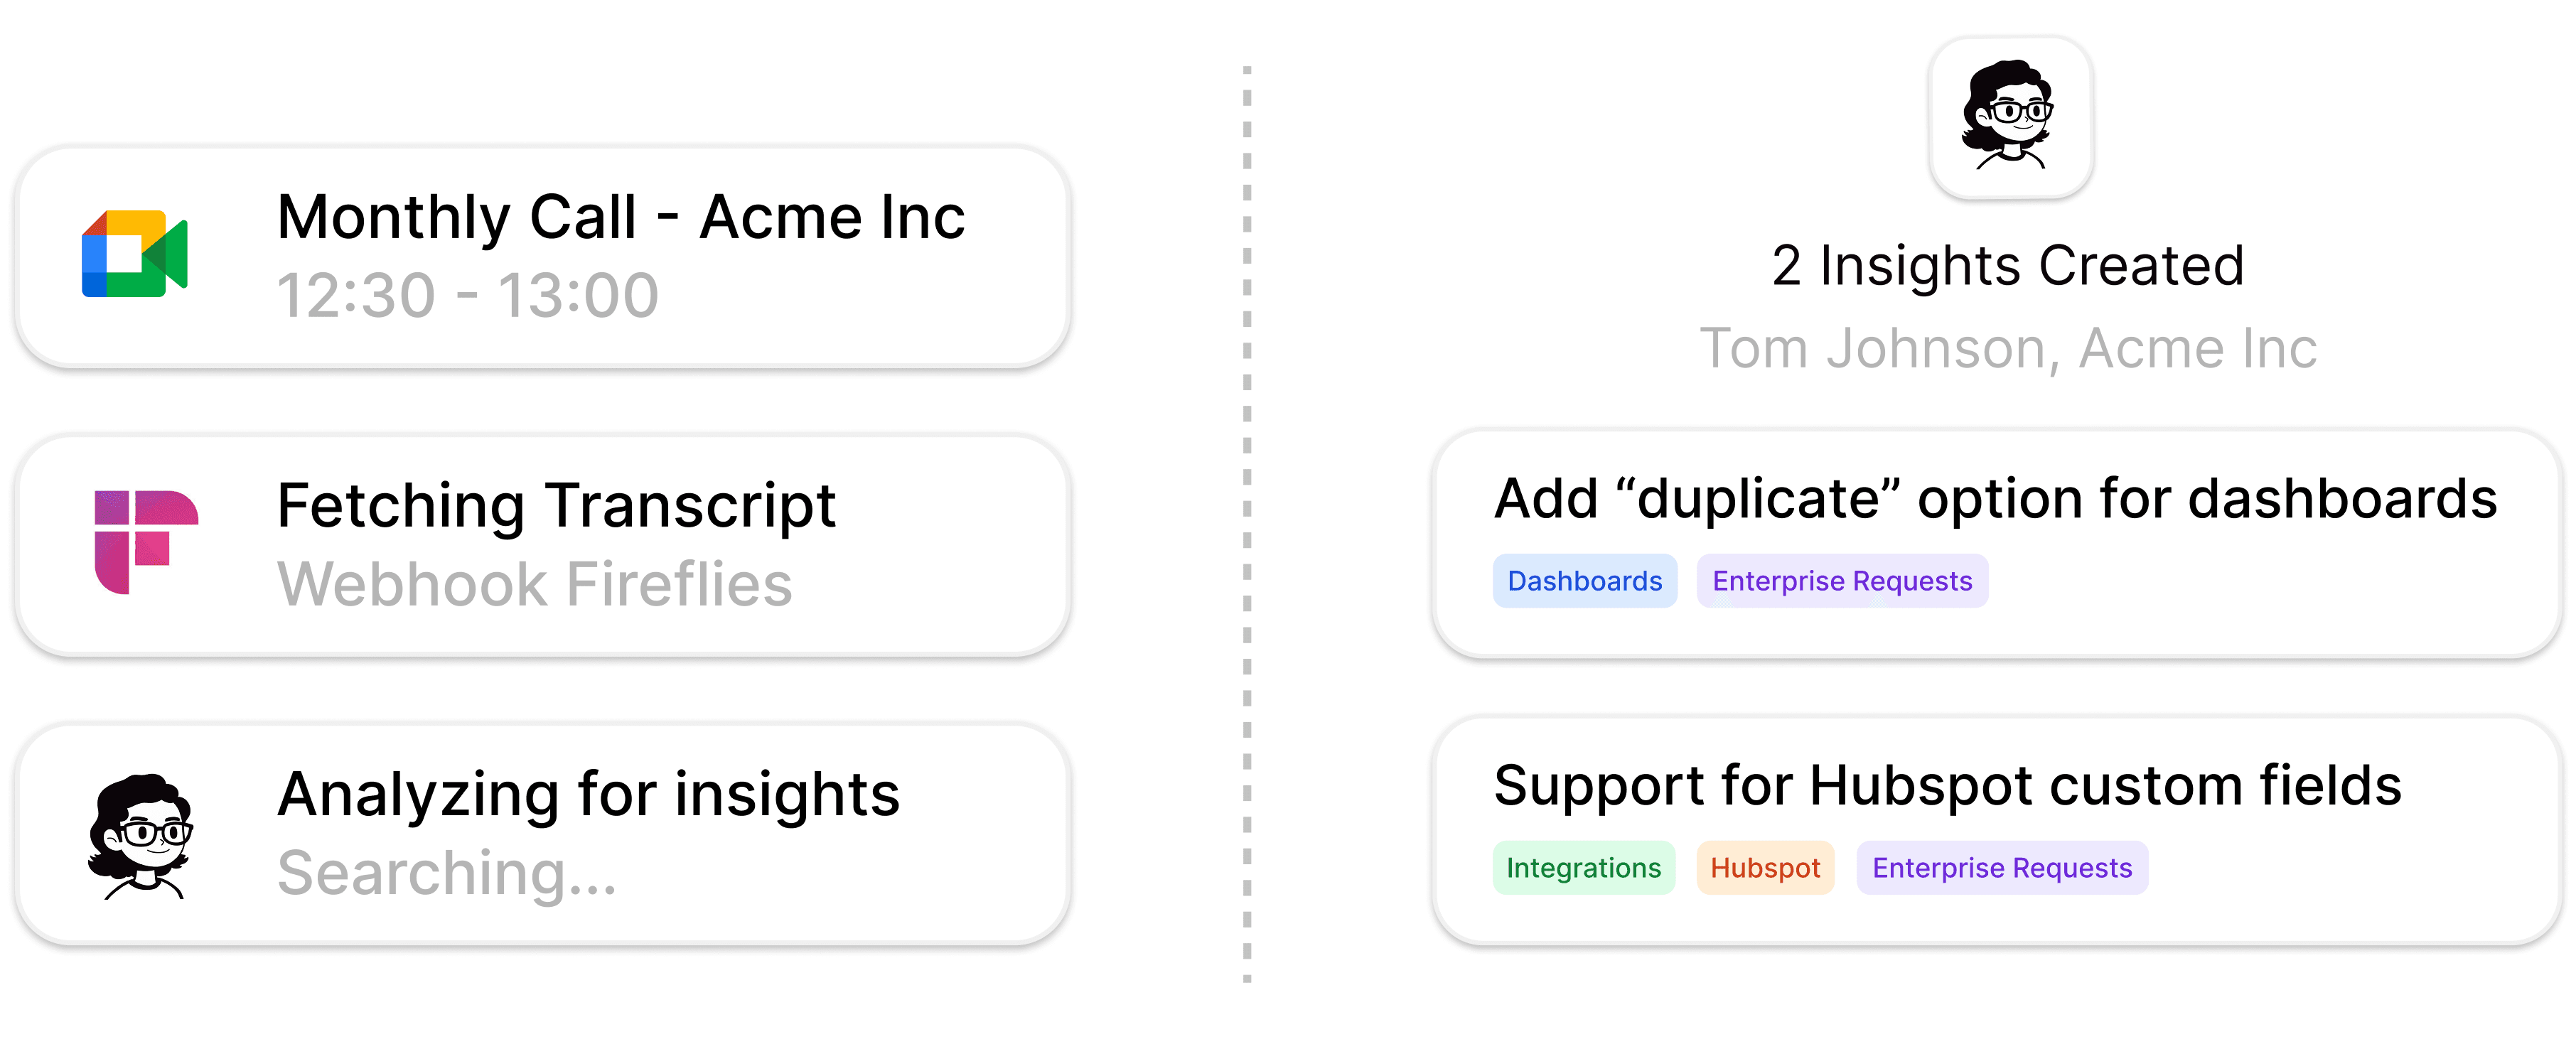Open the Monthly Call - Acme Inc card
The height and width of the screenshot is (1049, 2576).
pos(543,257)
